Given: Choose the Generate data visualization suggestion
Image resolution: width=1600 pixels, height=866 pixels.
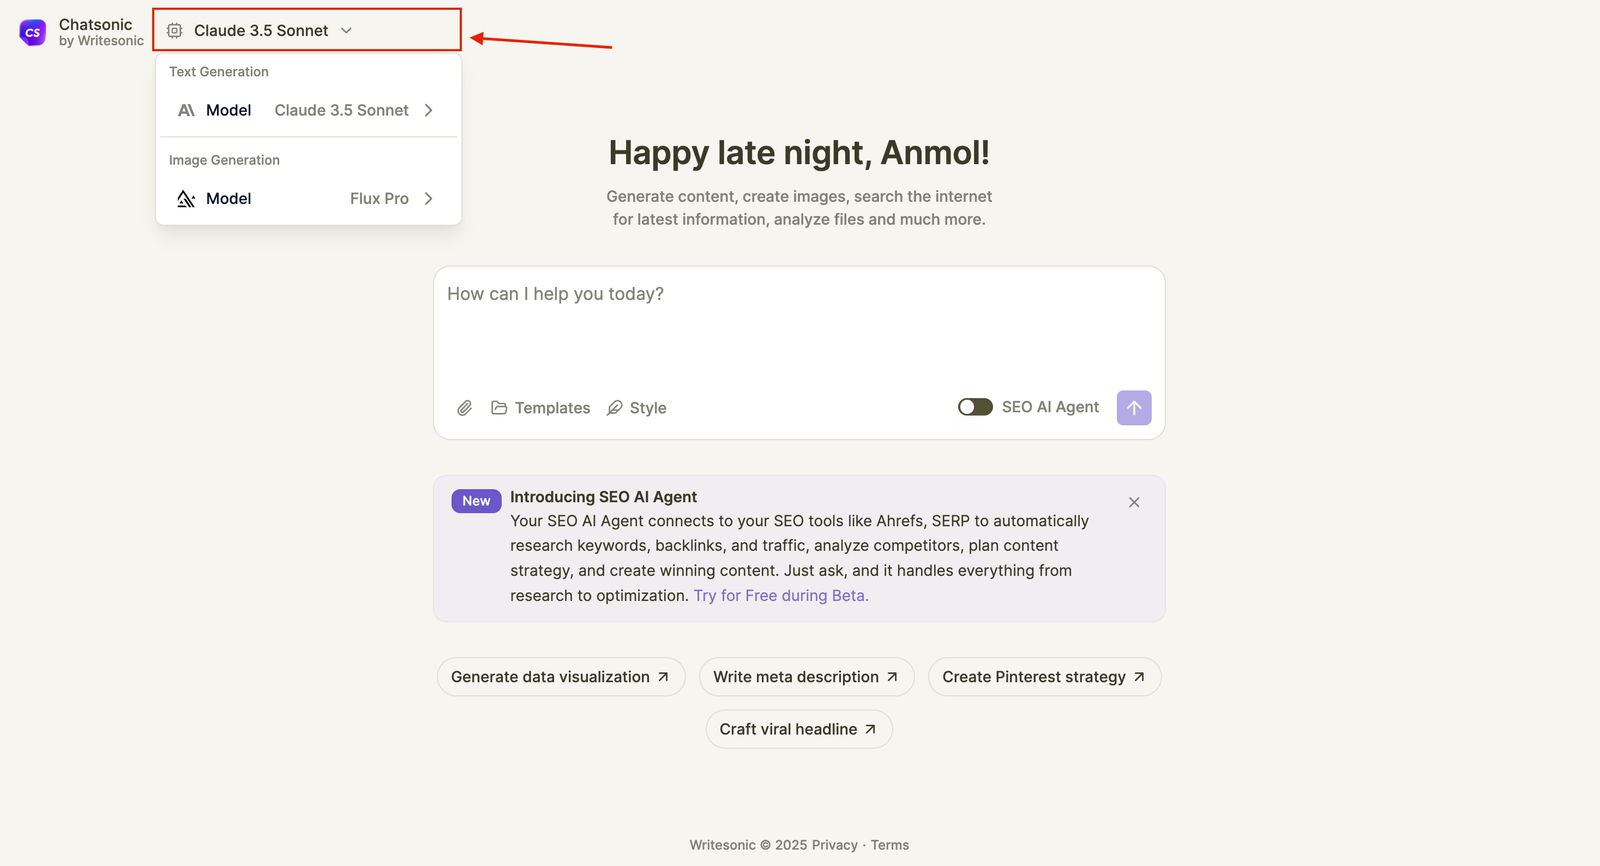Looking at the screenshot, I should (561, 677).
